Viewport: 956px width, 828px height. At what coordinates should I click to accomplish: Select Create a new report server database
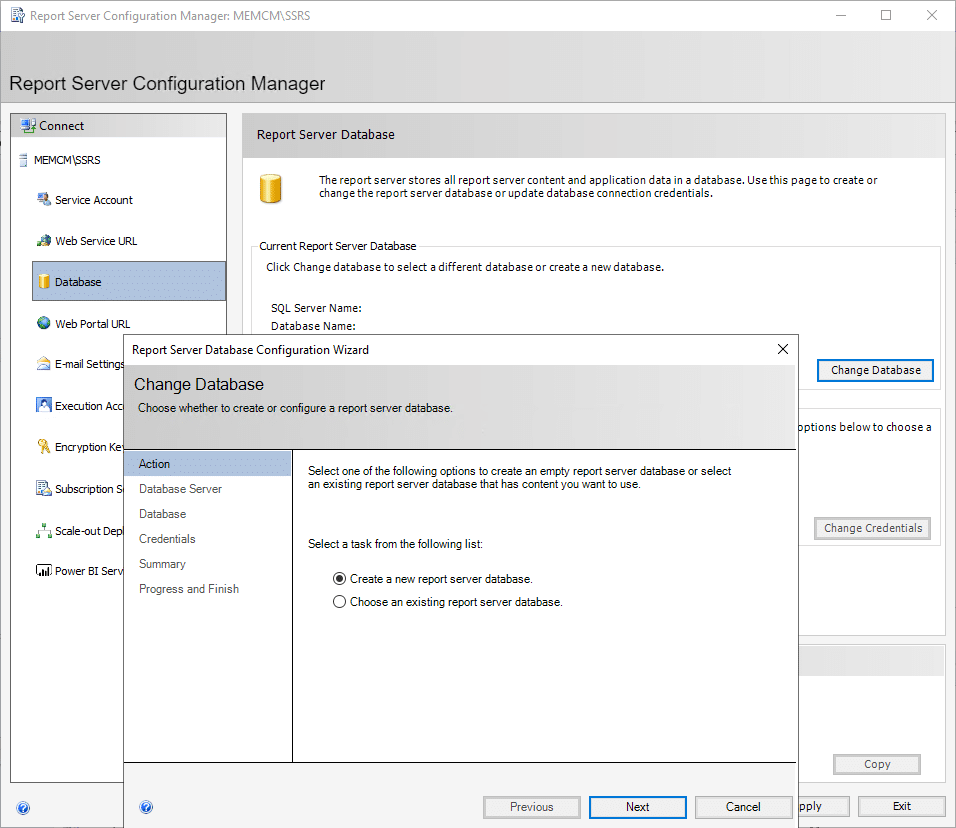coord(340,579)
